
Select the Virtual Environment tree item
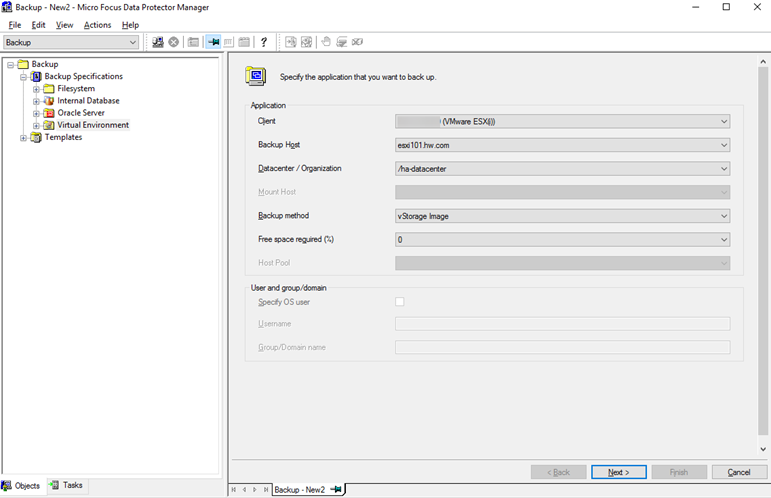[x=93, y=125]
